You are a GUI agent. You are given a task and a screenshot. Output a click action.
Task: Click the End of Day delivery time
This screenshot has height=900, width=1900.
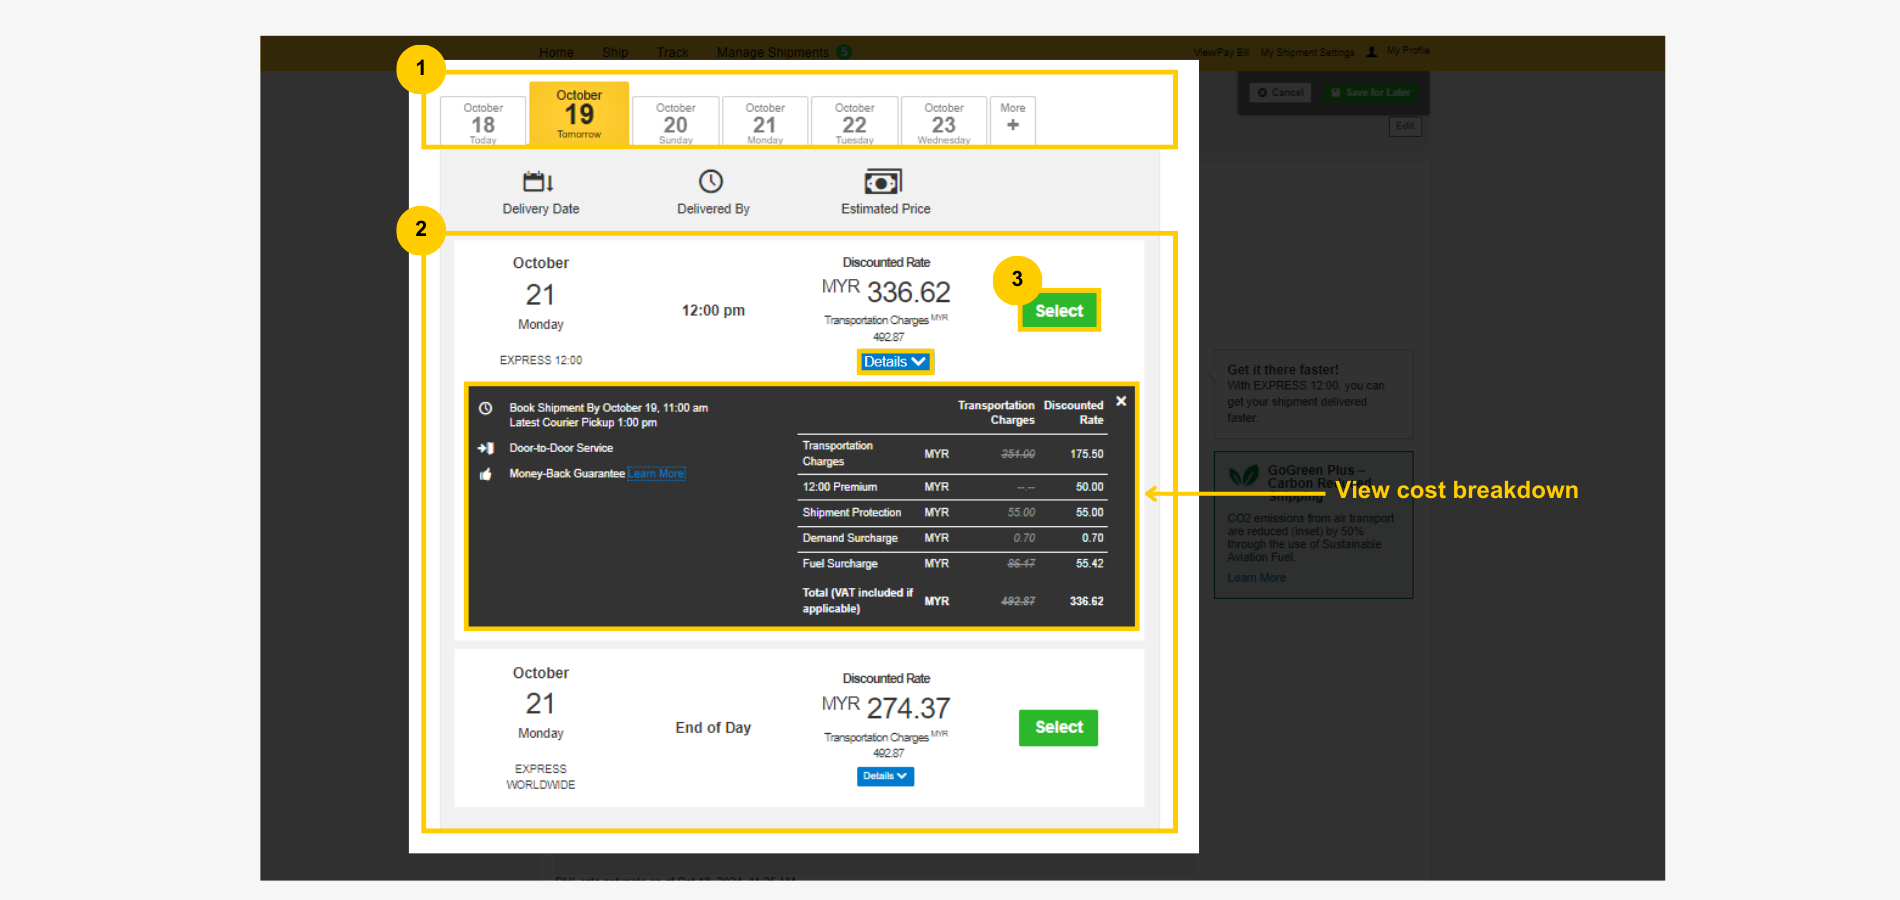(x=713, y=727)
